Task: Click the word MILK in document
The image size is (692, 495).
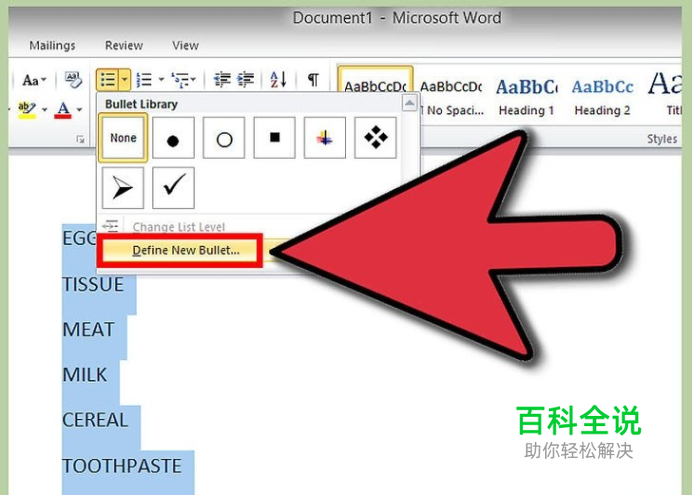Action: click(x=85, y=375)
